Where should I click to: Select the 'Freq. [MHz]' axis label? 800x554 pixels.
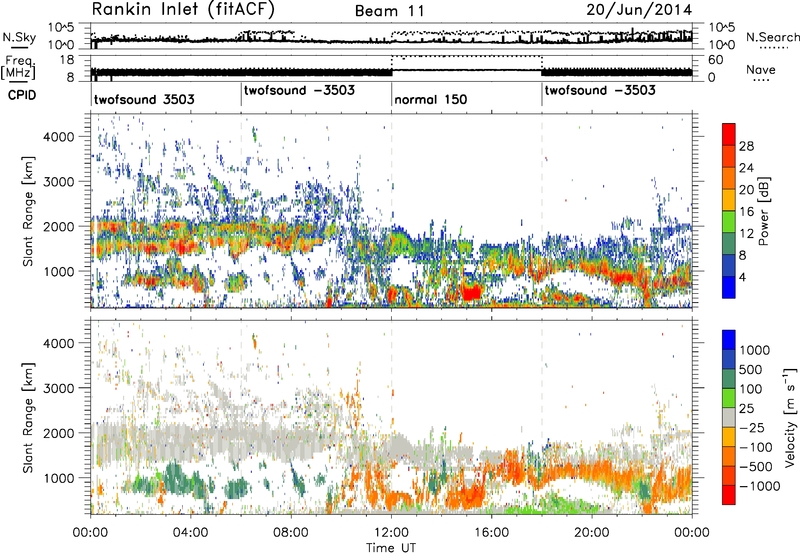(x=18, y=67)
